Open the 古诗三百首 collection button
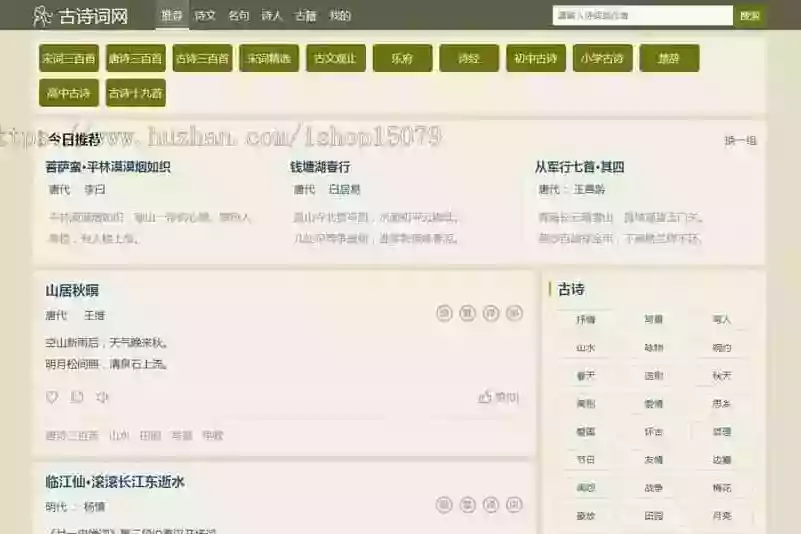801x534 pixels. tap(202, 58)
